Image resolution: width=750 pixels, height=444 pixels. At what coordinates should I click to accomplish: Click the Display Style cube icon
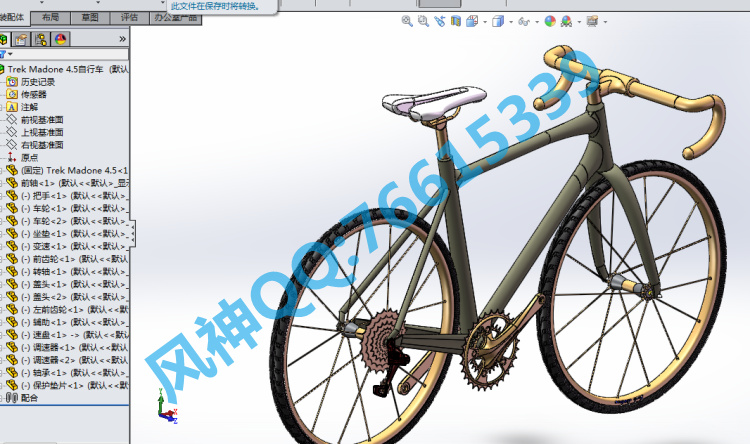498,21
